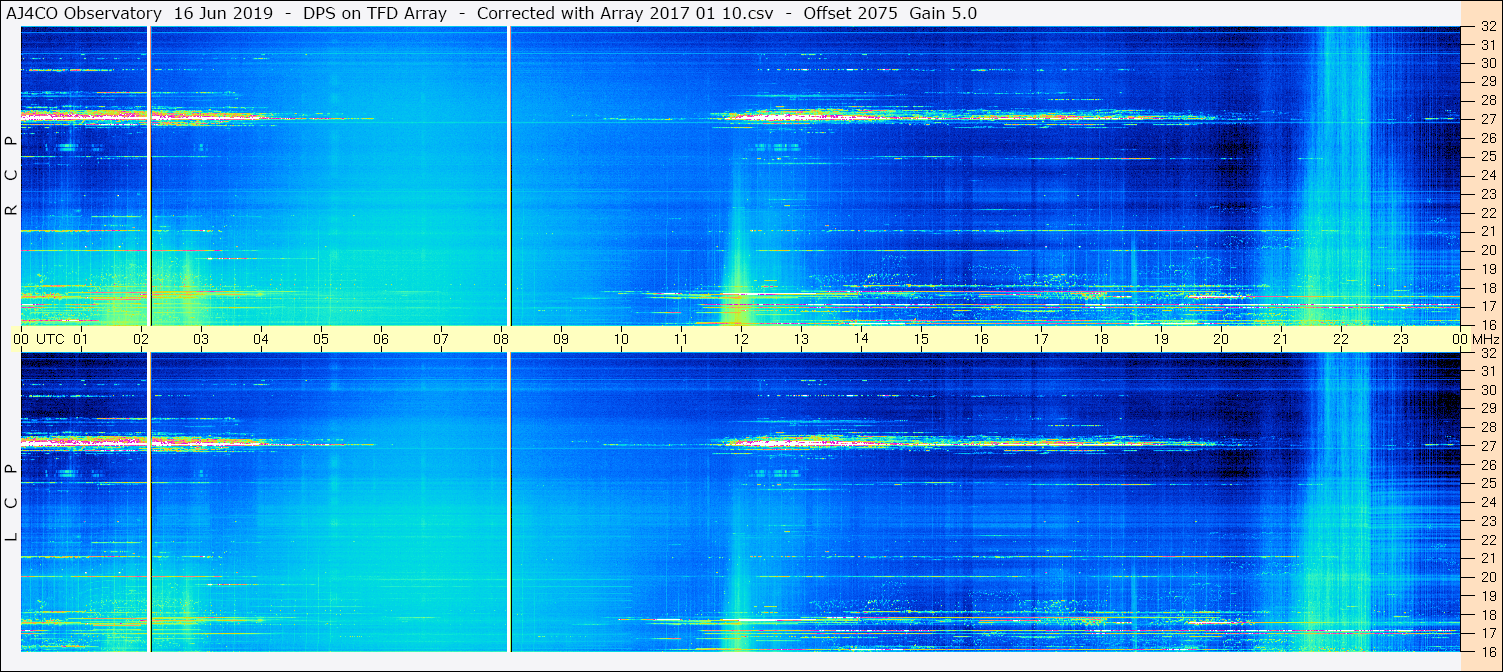Select the 05 hour mark on time axis

click(x=321, y=339)
